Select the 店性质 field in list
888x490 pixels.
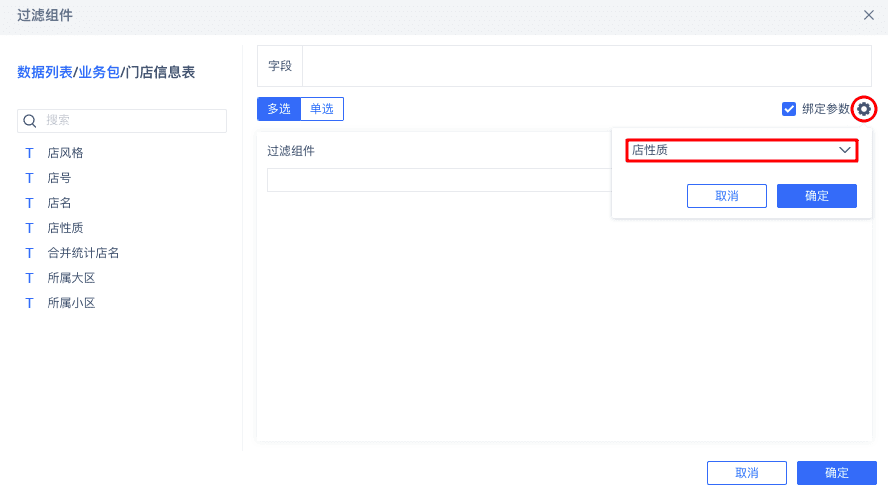point(66,228)
